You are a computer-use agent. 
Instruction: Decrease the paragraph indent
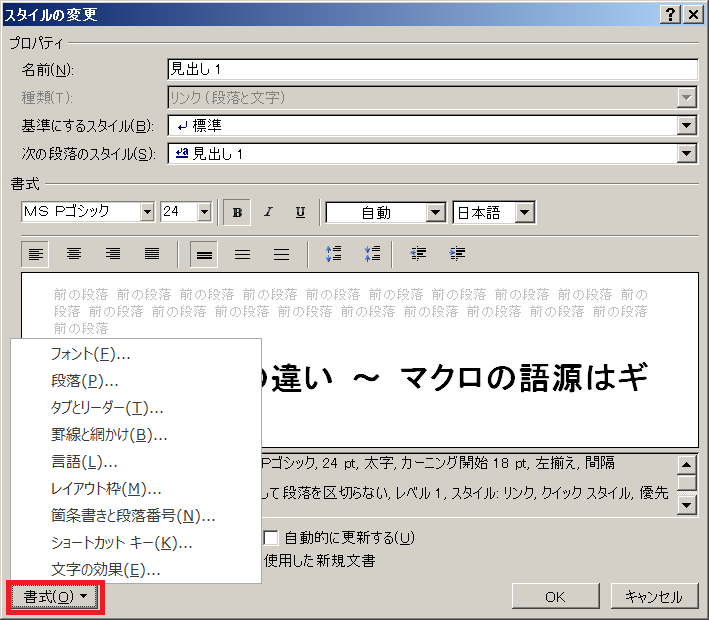[418, 254]
